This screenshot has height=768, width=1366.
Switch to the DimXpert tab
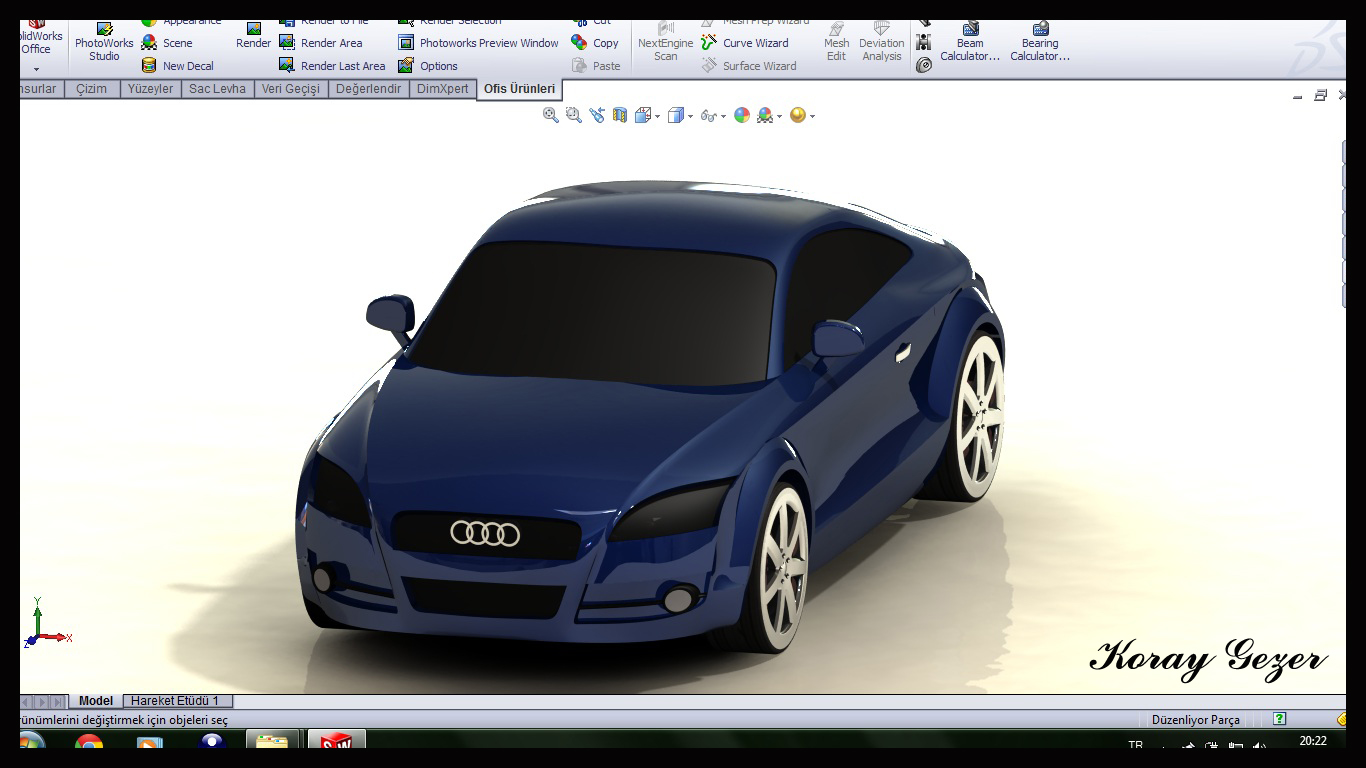(x=442, y=89)
